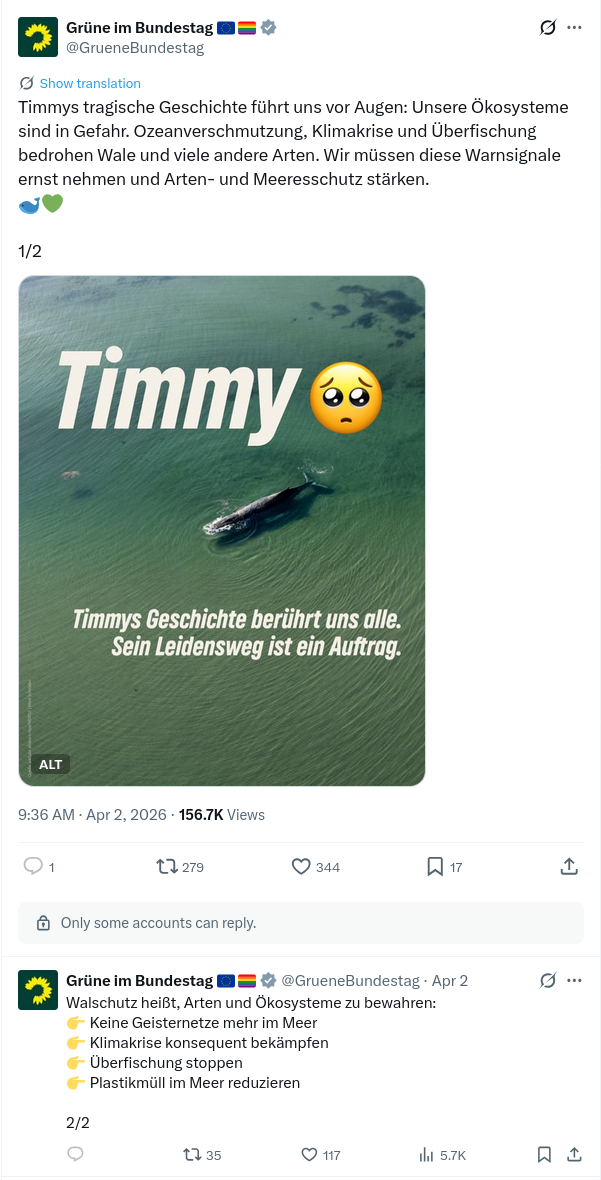Bookmark the second thread post
The width and height of the screenshot is (601, 1180).
coord(545,1154)
